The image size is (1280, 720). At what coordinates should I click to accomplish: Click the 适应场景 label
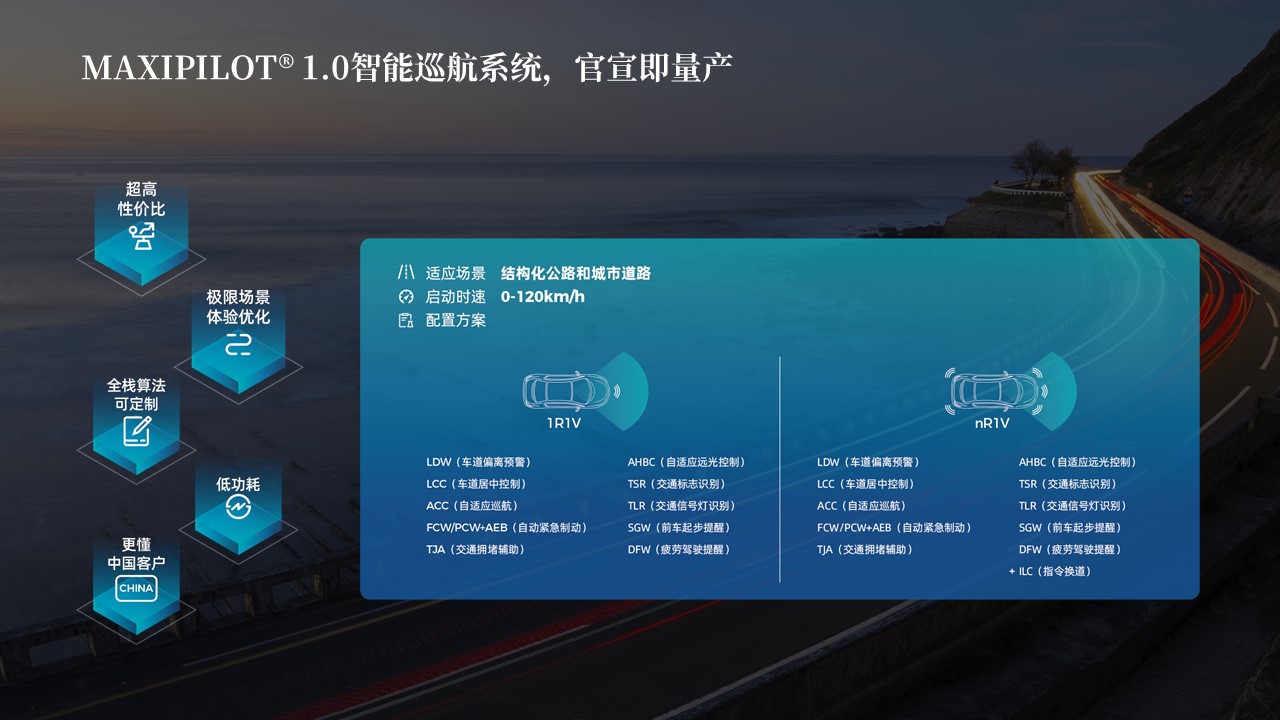pos(456,273)
